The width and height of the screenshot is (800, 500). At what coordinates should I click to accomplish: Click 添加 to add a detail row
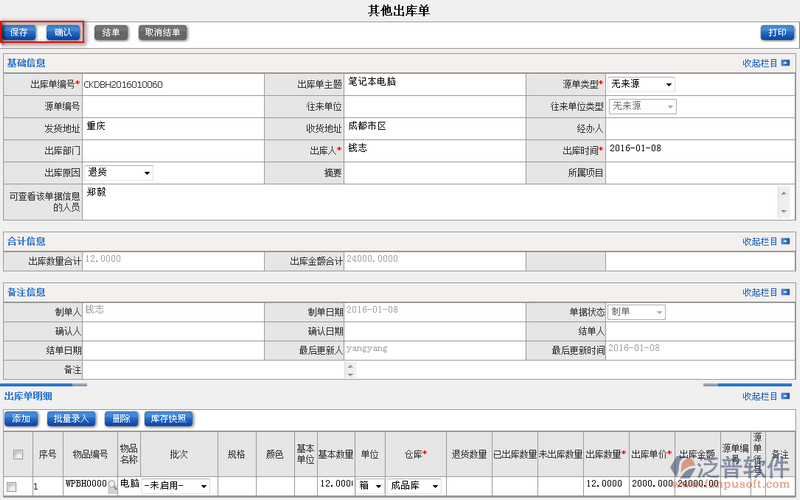pyautogui.click(x=22, y=419)
